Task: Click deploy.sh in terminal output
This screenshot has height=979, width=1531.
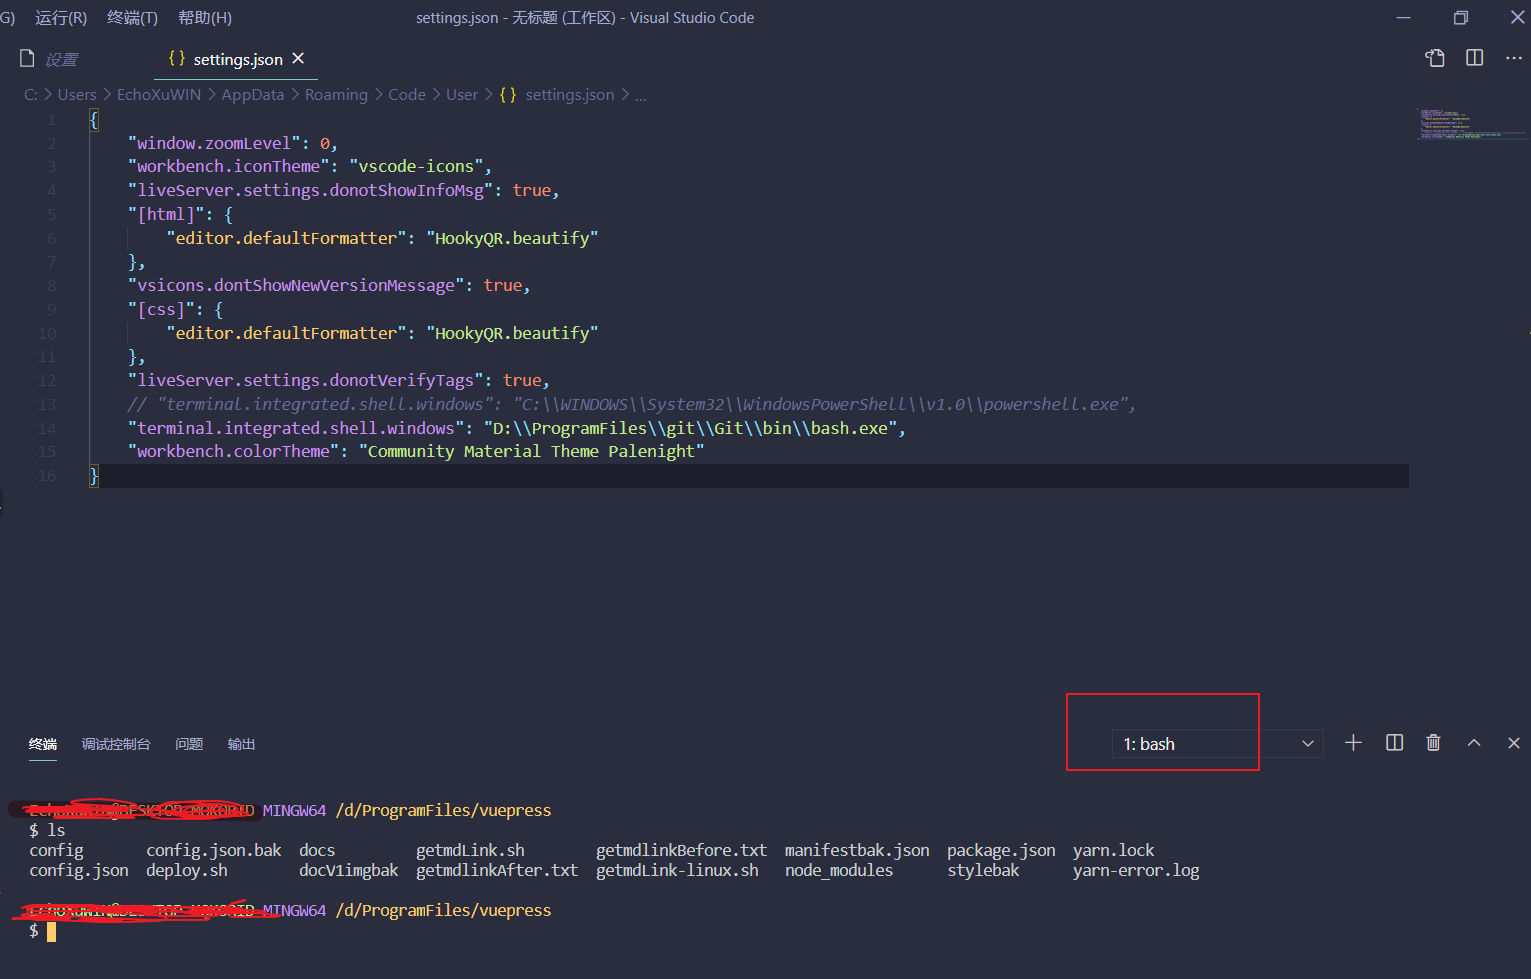Action: click(187, 871)
